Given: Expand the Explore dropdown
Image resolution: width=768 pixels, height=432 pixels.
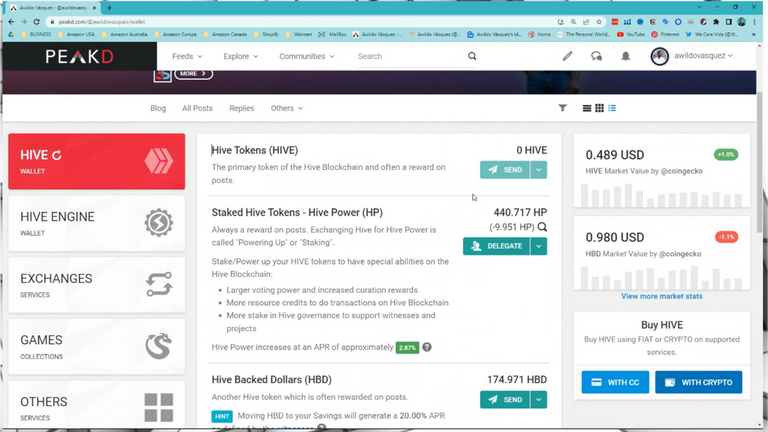Looking at the screenshot, I should [240, 56].
